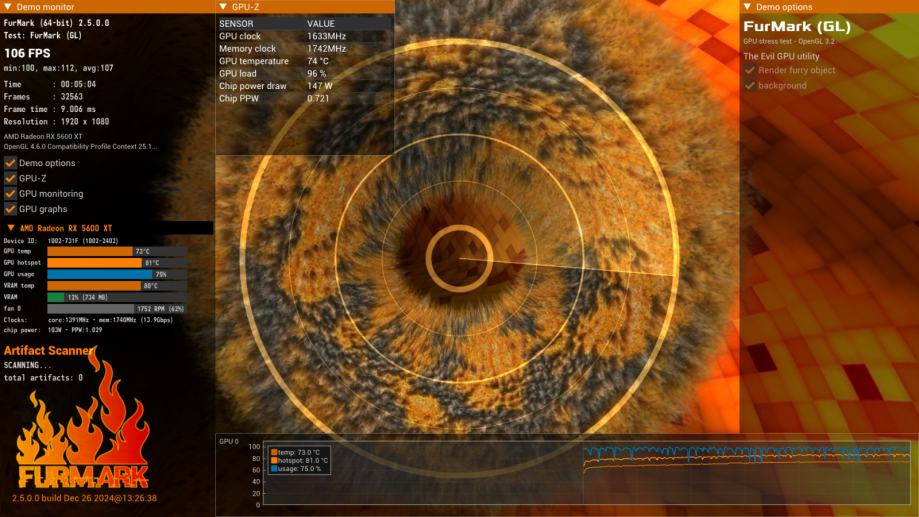The height and width of the screenshot is (517, 919).
Task: Click the Device ID '1002-731F' line
Action: click(x=61, y=240)
